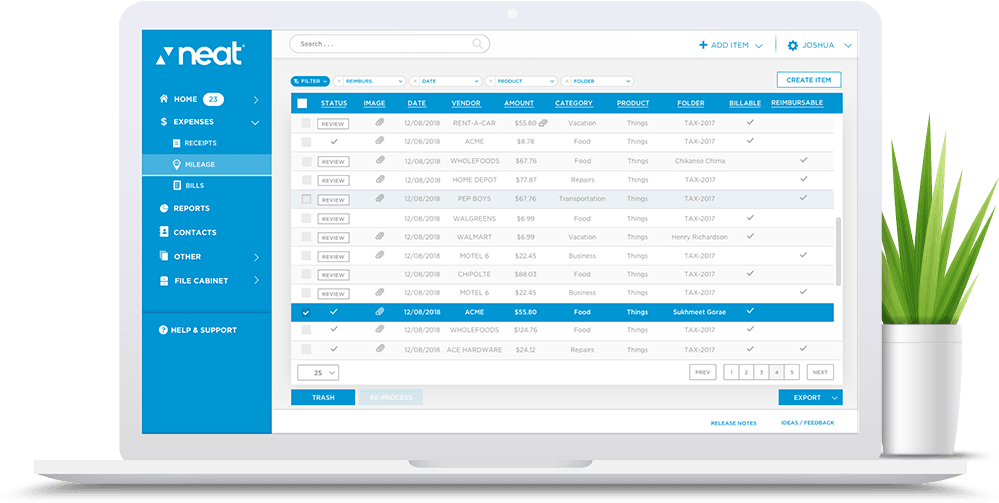The height and width of the screenshot is (503, 999).
Task: Open Receipts in the sidebar
Action: [x=199, y=143]
